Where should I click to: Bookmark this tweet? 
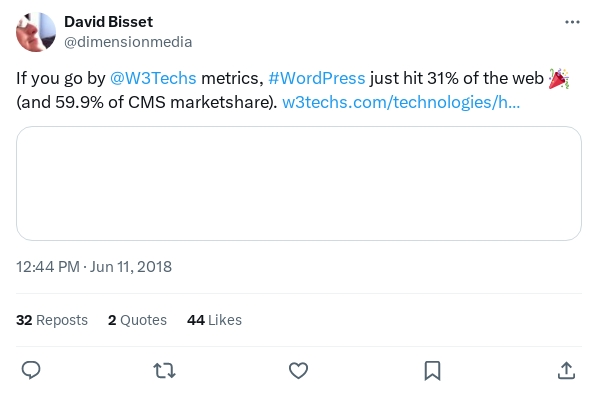click(x=432, y=370)
